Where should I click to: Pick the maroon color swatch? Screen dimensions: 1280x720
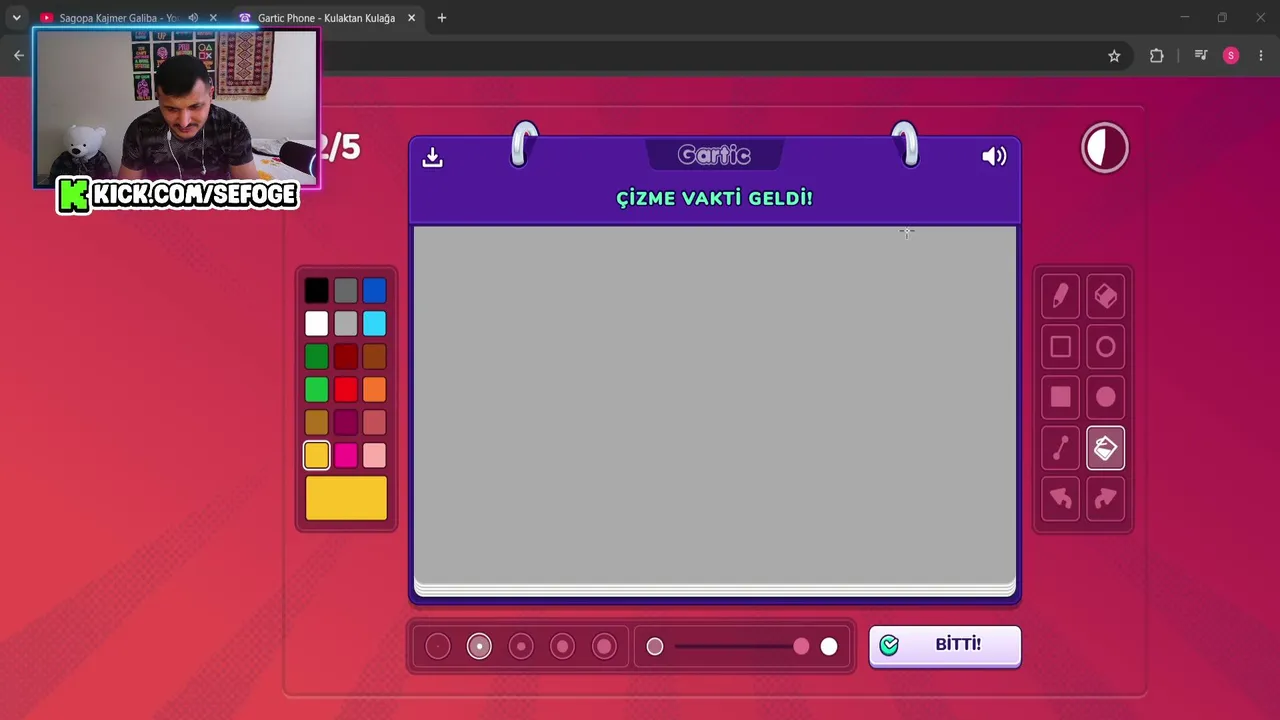click(x=345, y=423)
